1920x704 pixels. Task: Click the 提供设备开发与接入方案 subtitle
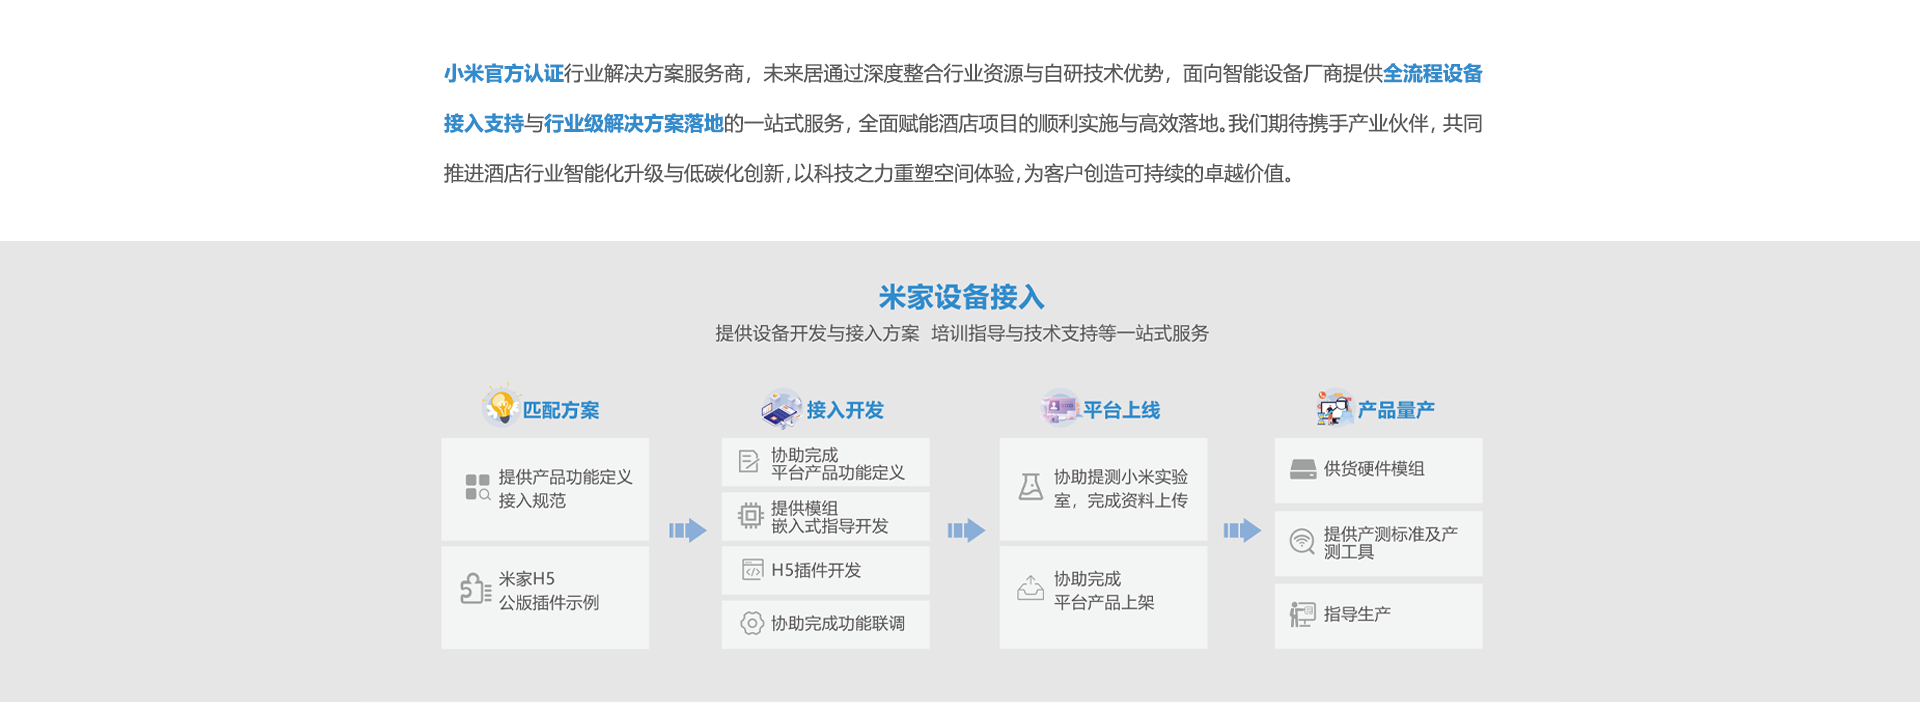click(817, 333)
